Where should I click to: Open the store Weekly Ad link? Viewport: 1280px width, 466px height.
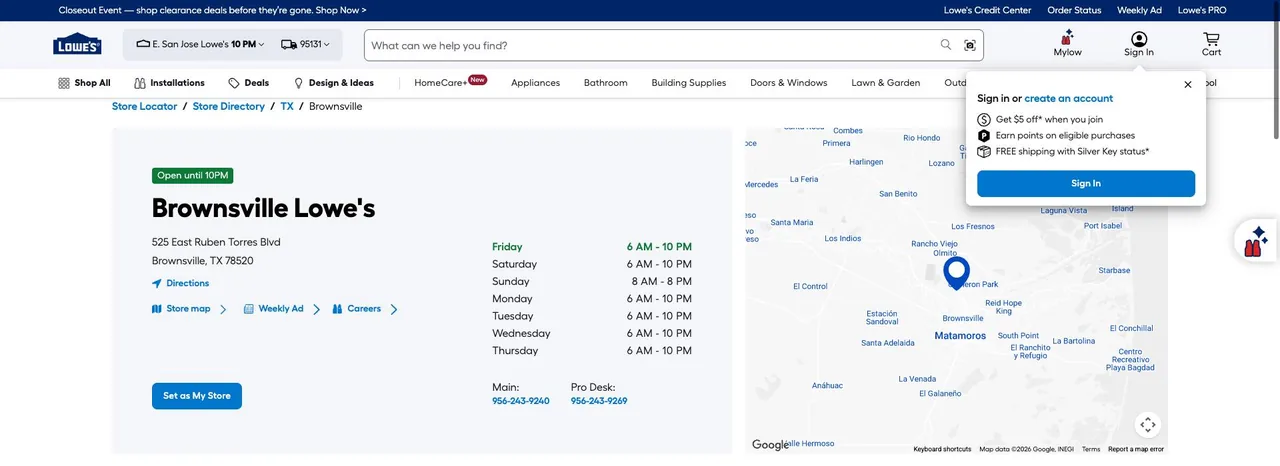pyautogui.click(x=282, y=309)
